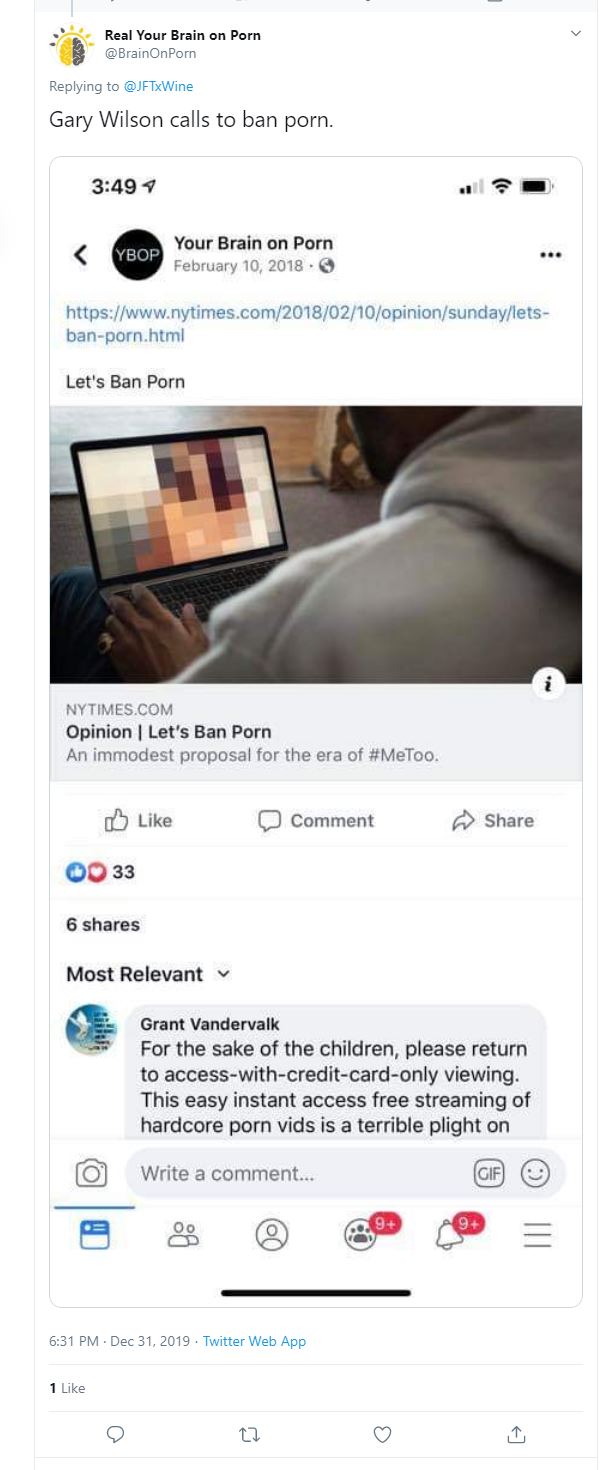Click the GIF icon in comment box
611x1470 pixels.
point(489,1173)
